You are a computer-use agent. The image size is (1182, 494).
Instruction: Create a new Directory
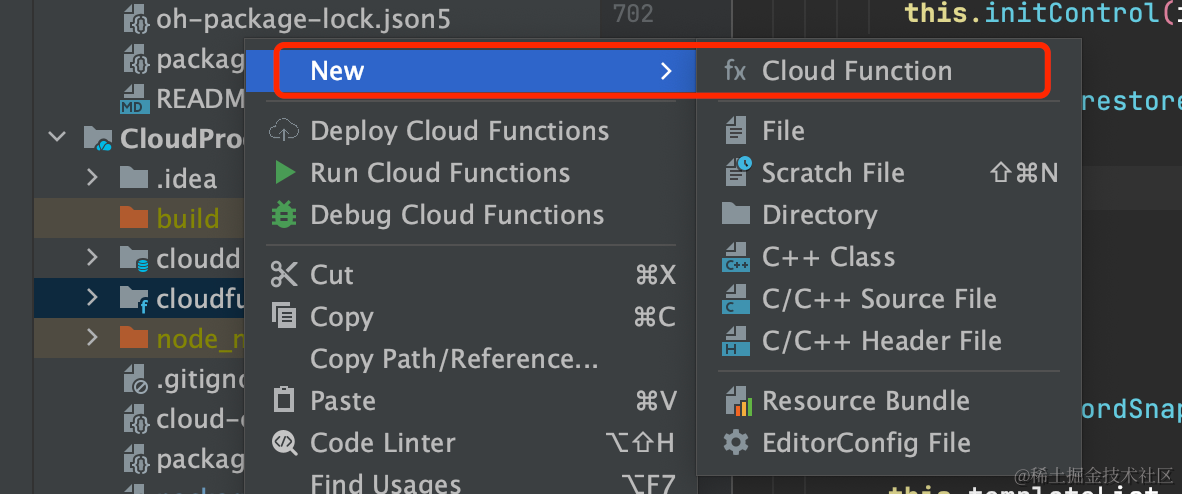click(819, 215)
